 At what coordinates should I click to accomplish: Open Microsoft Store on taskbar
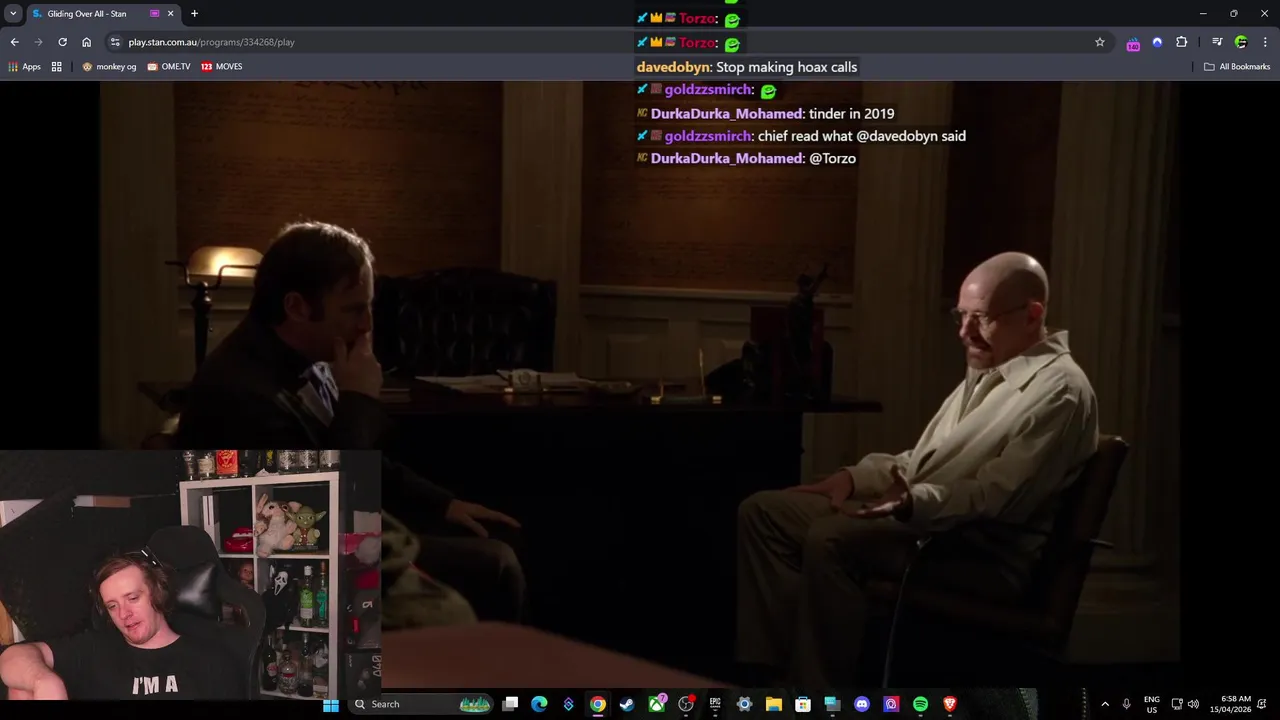802,704
